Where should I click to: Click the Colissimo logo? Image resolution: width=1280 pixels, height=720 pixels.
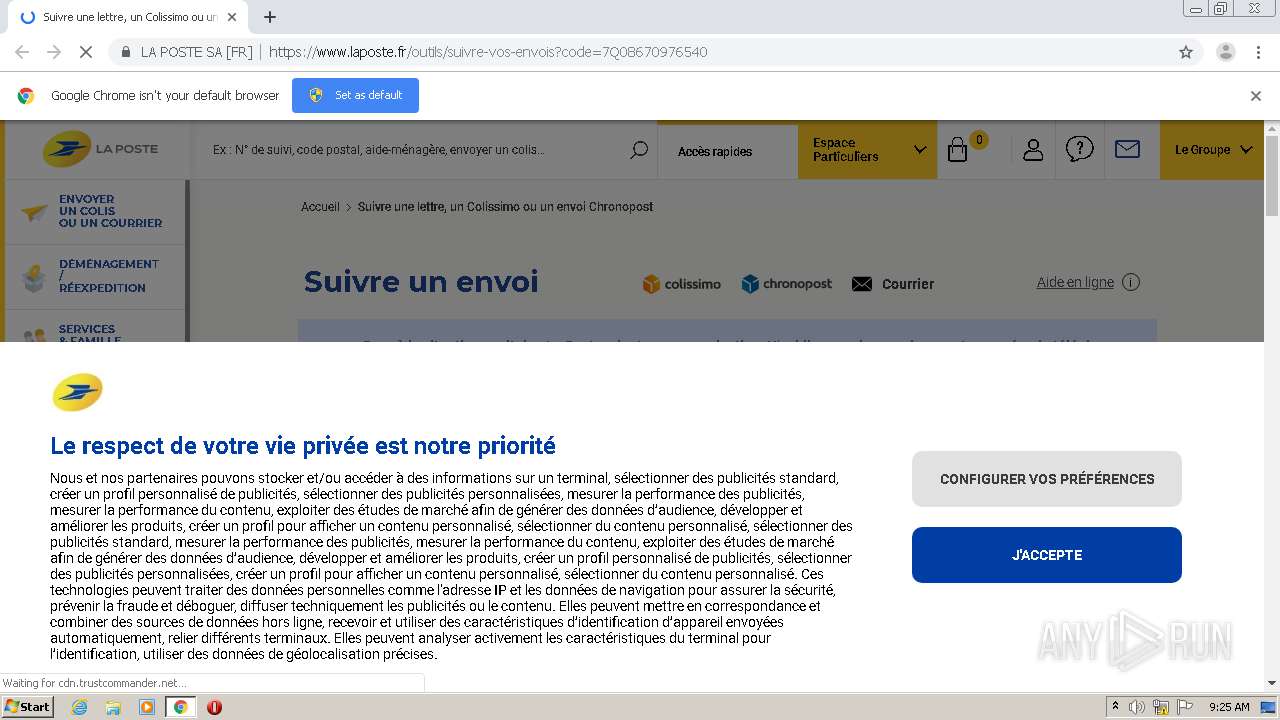pos(681,284)
